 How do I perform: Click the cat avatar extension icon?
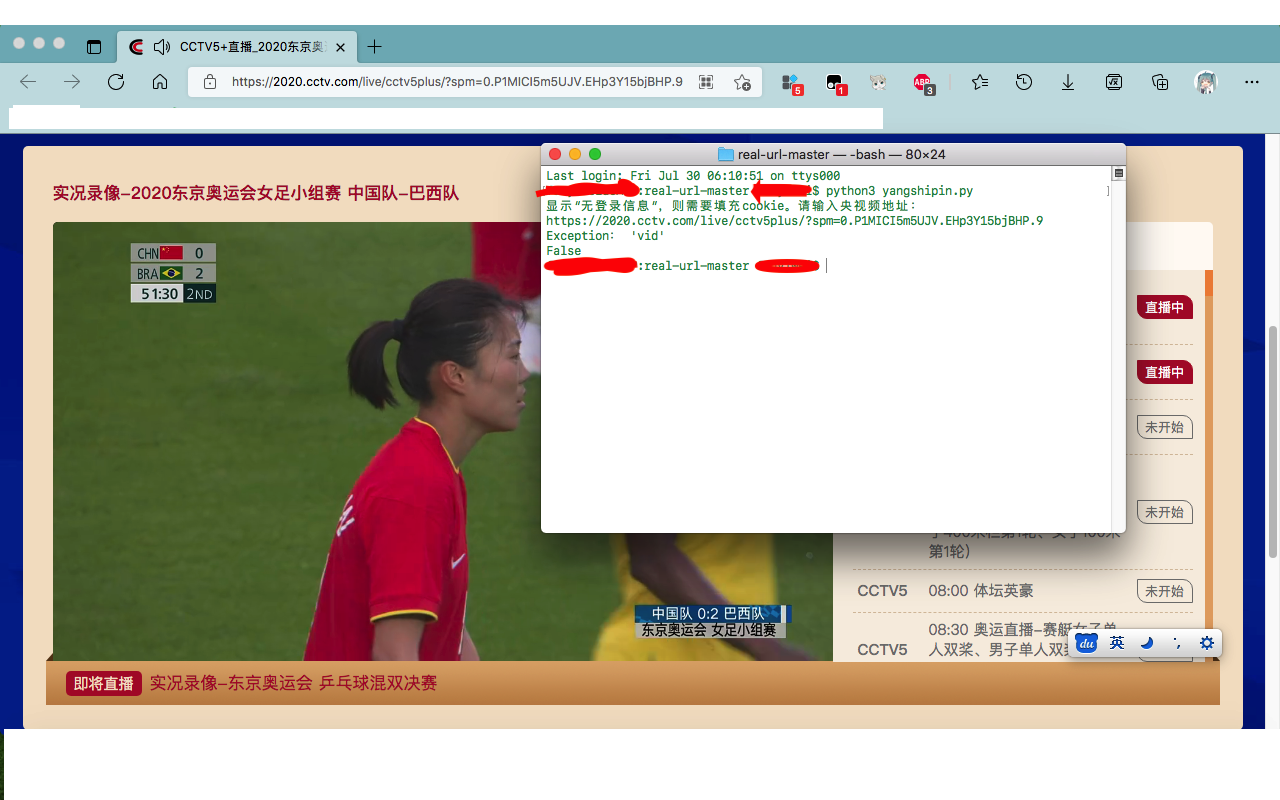(x=877, y=82)
